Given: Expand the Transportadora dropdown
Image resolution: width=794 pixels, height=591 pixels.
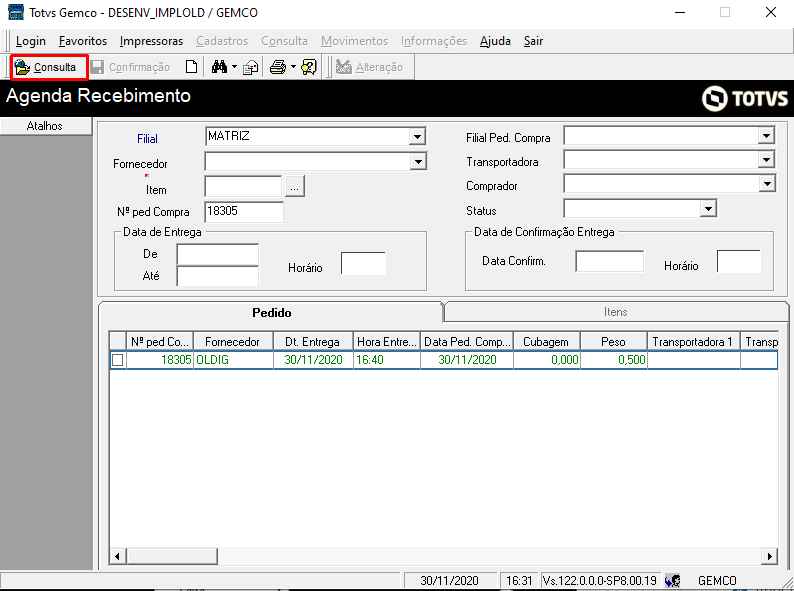Looking at the screenshot, I should click(766, 160).
